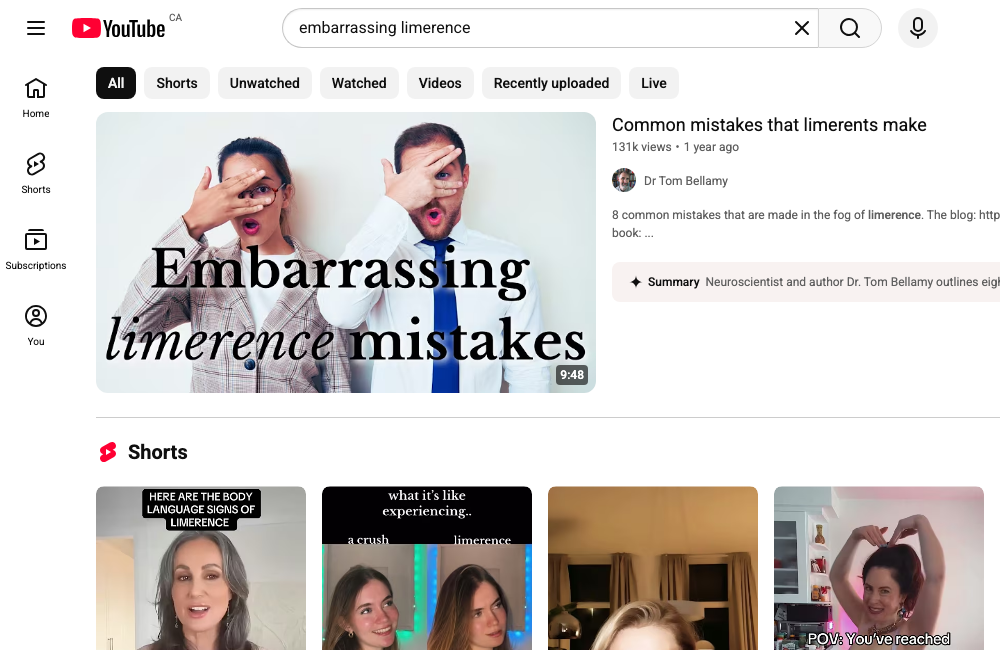Viewport: 1000px width, 650px height.
Task: Open Shorts in the sidebar
Action: pos(36,174)
